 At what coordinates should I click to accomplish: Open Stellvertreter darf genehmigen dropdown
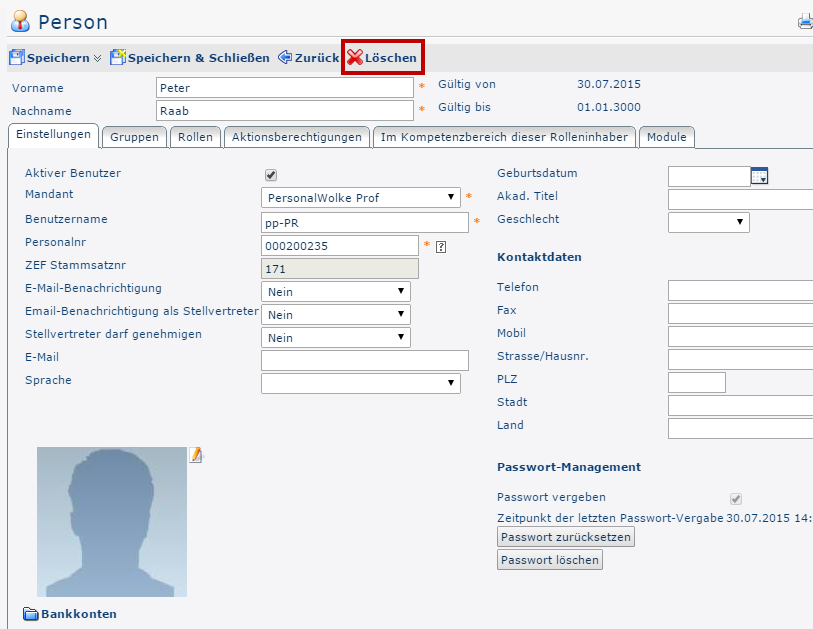(336, 338)
